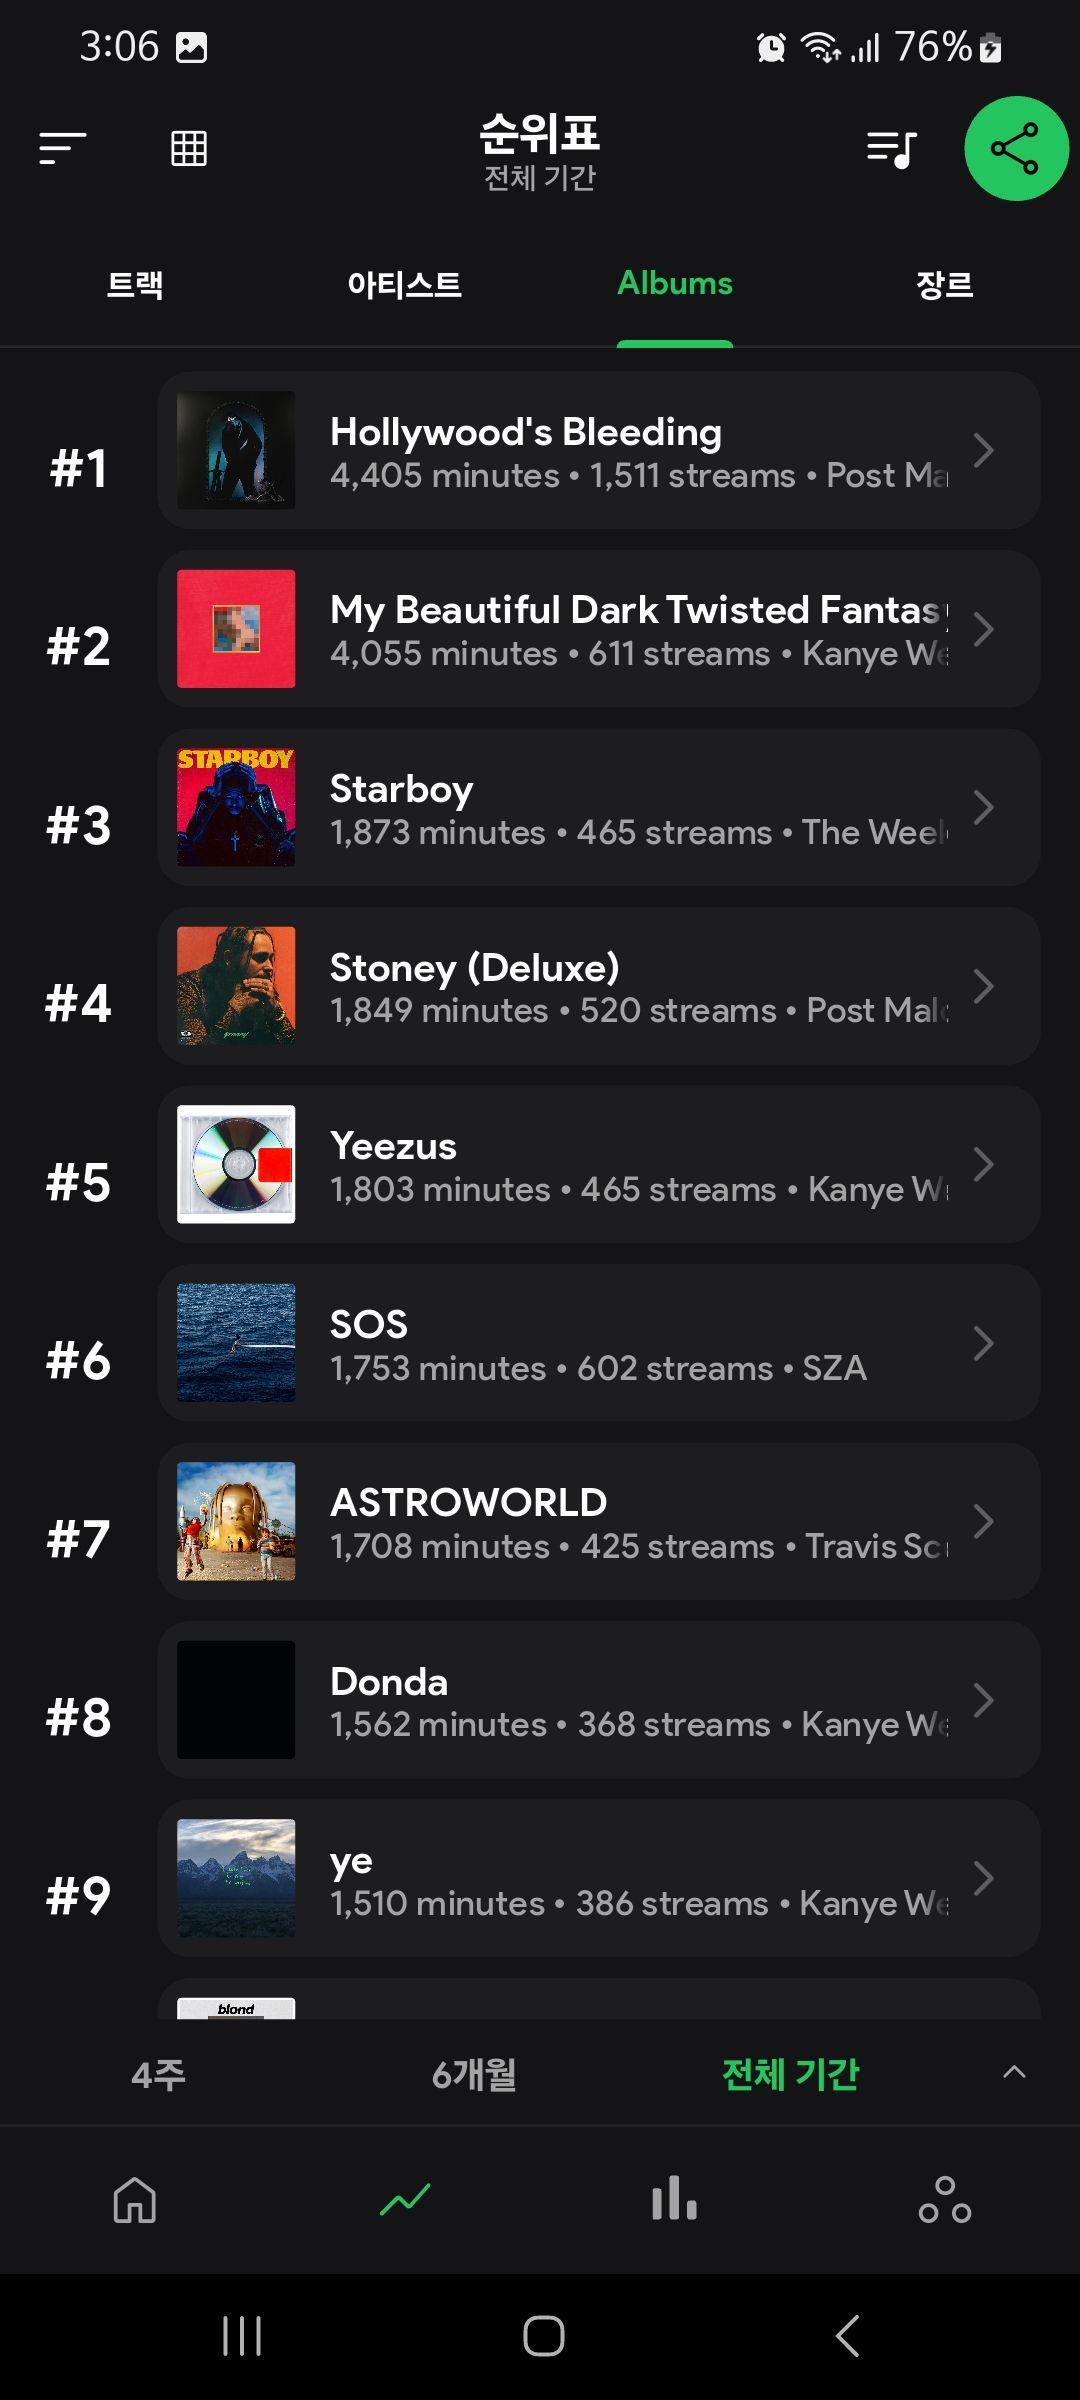
Task: Go to the home icon
Action: pyautogui.click(x=135, y=2200)
